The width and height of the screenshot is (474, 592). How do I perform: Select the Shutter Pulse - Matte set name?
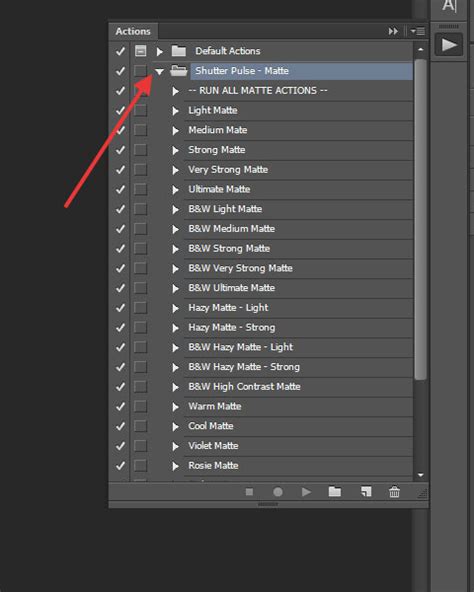pos(242,71)
